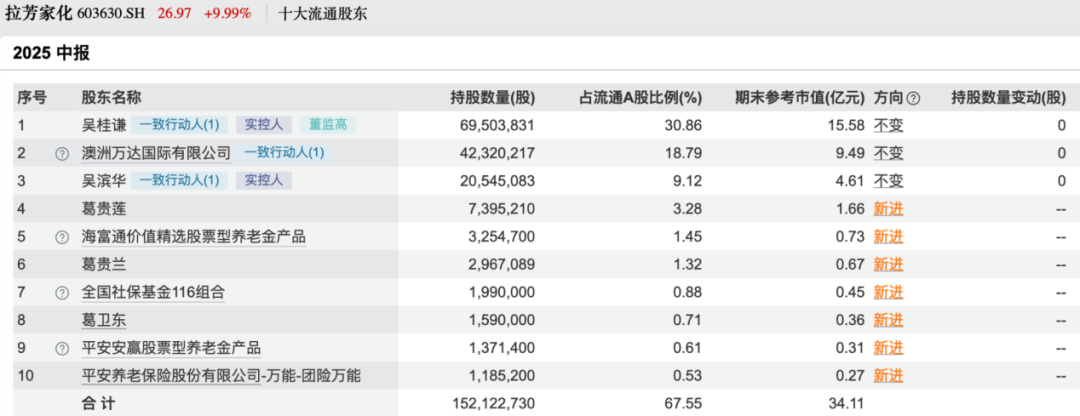The width and height of the screenshot is (1080, 416).
Task: Sort by 占流通A股比例(%) column header
Action: pyautogui.click(x=641, y=98)
